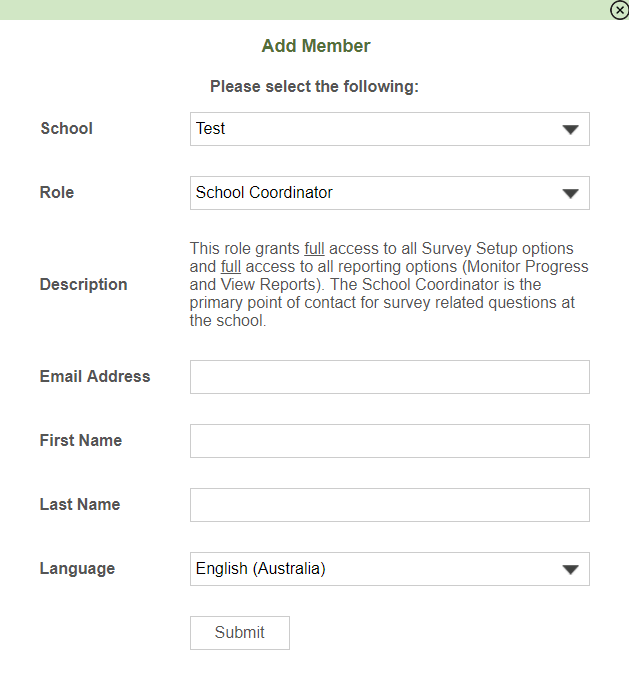Click the School dropdown arrow icon

click(570, 129)
